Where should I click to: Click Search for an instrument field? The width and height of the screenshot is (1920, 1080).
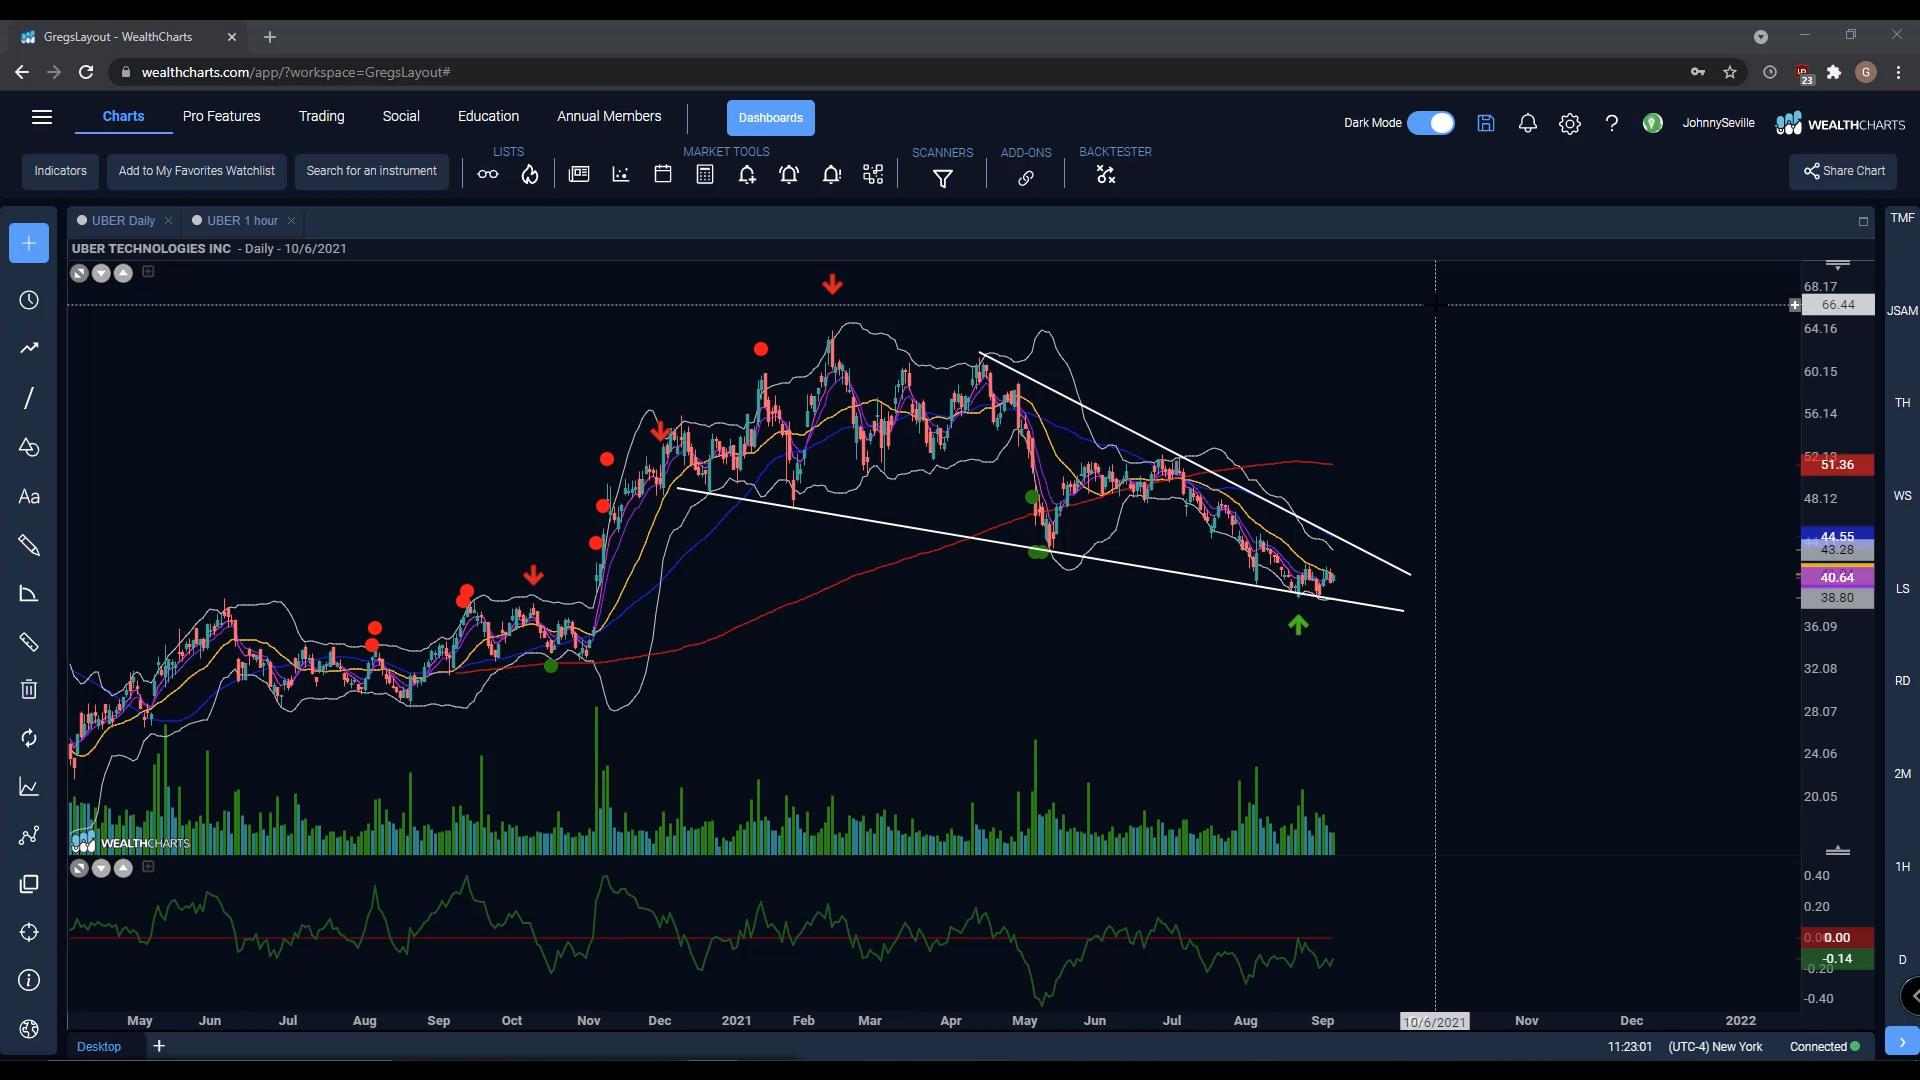(371, 171)
